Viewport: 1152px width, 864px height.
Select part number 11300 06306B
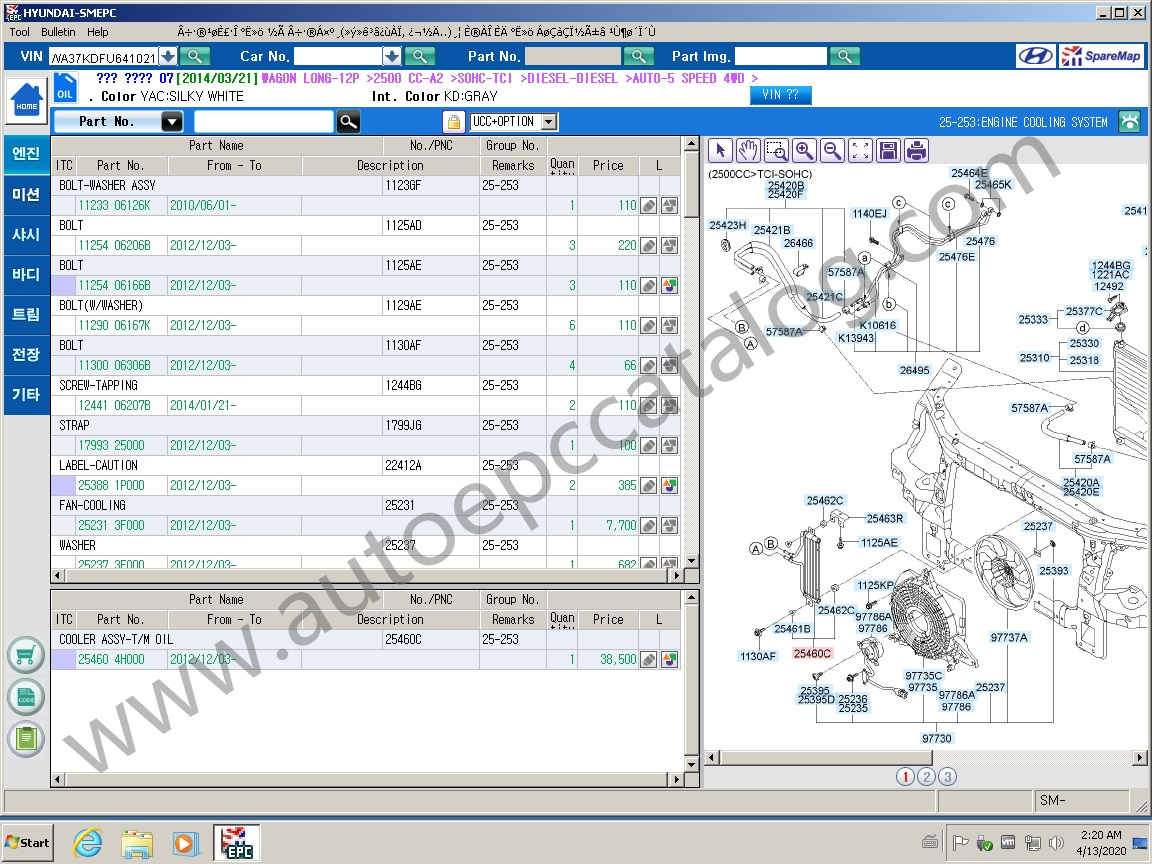[115, 365]
